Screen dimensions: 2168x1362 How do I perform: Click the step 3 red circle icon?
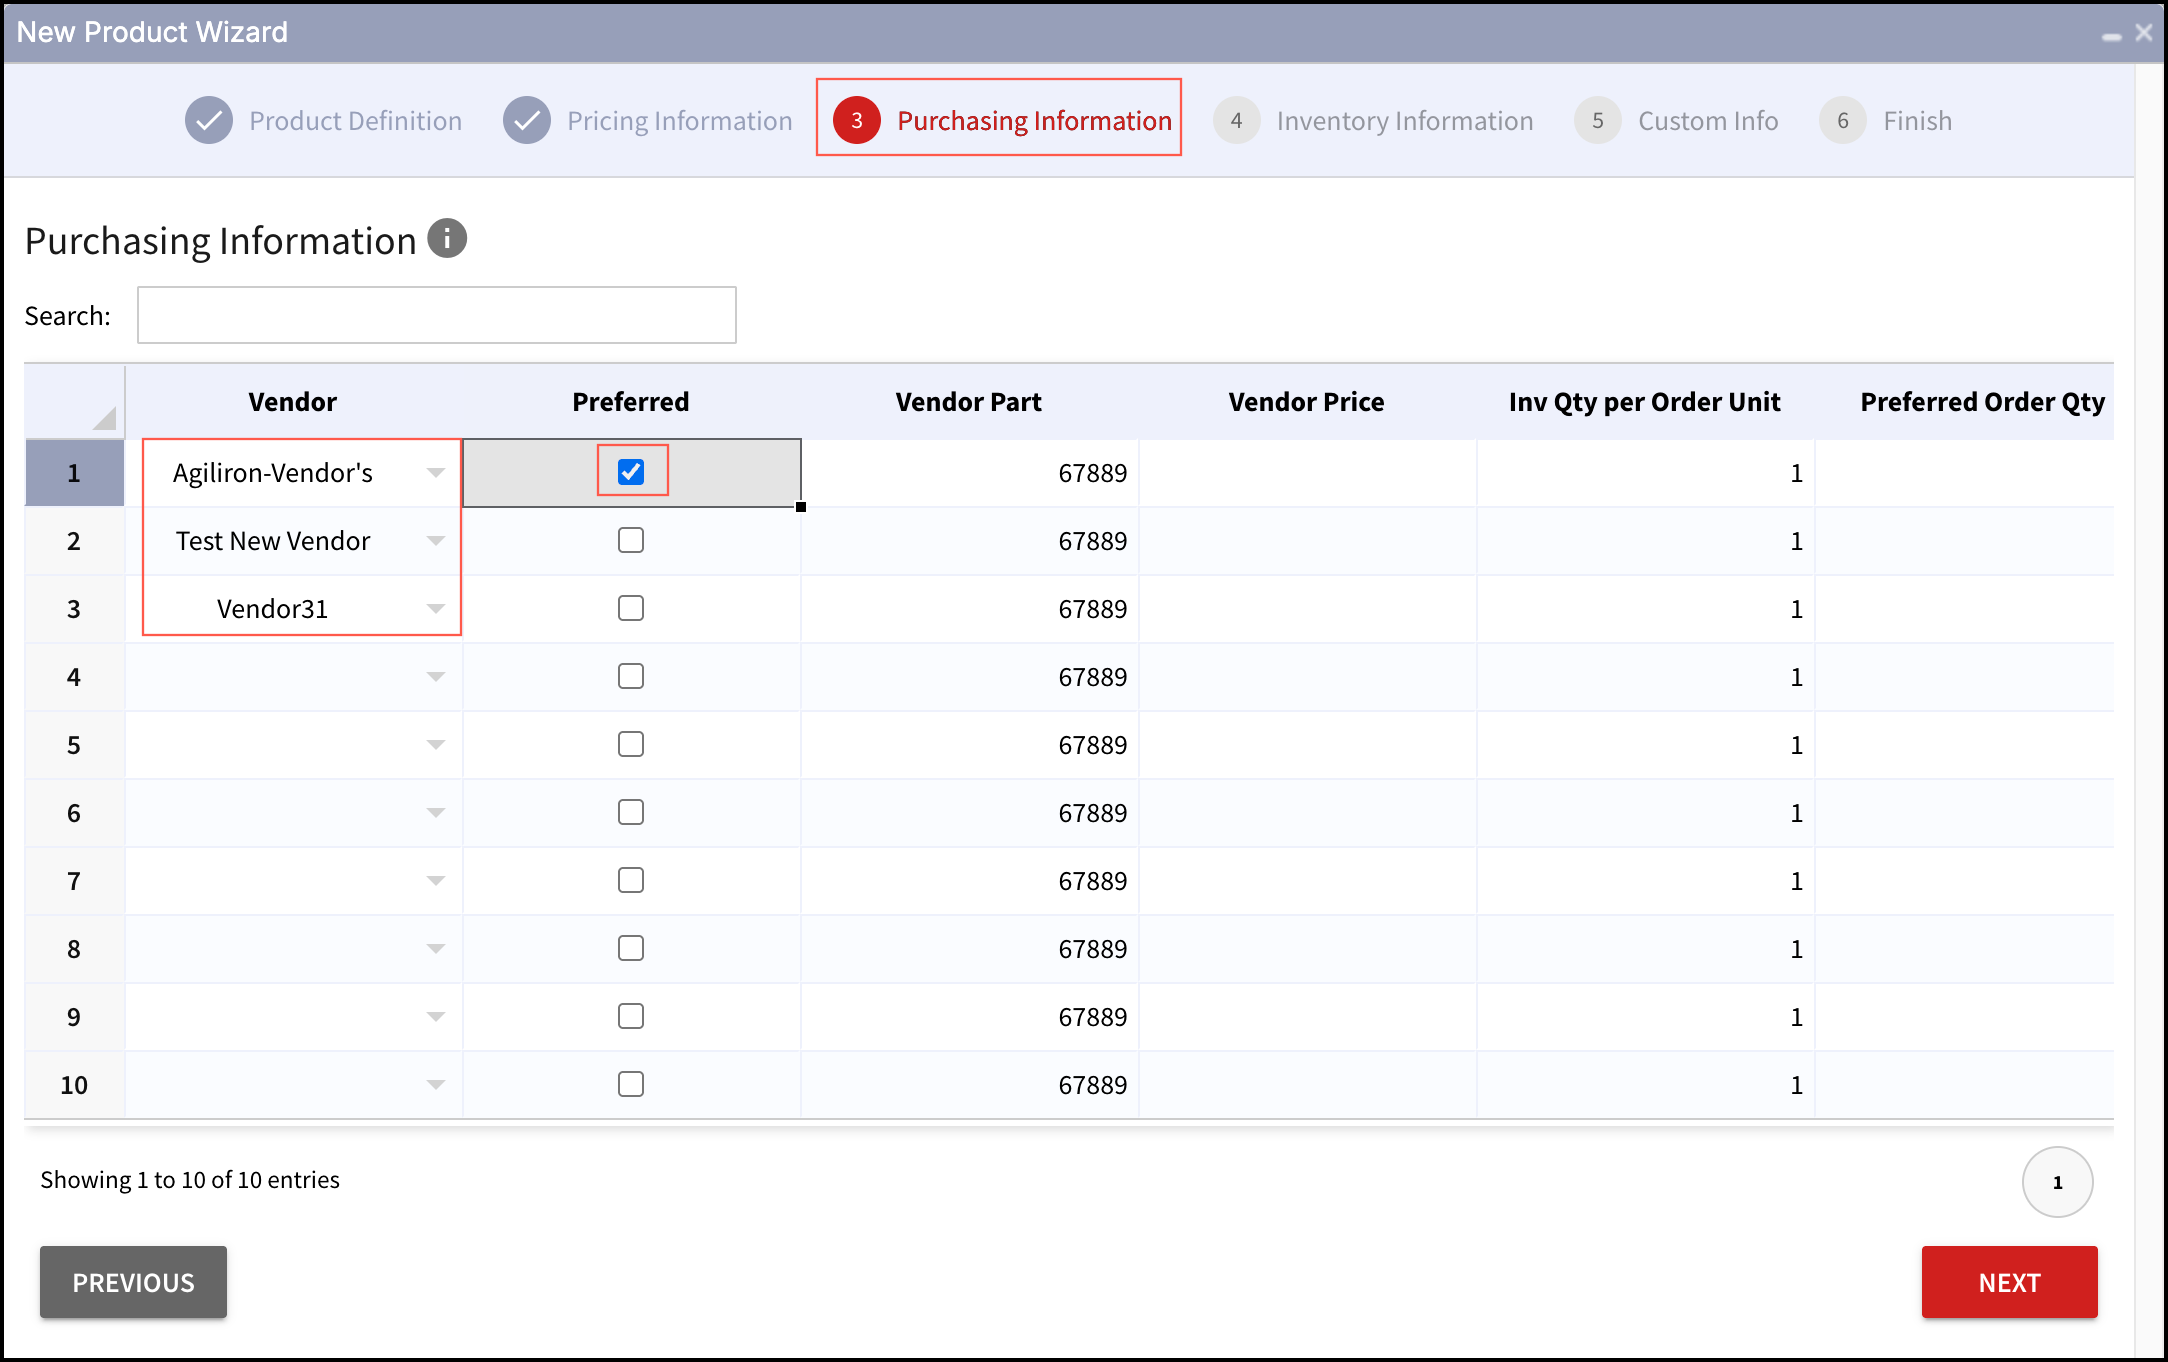(857, 121)
